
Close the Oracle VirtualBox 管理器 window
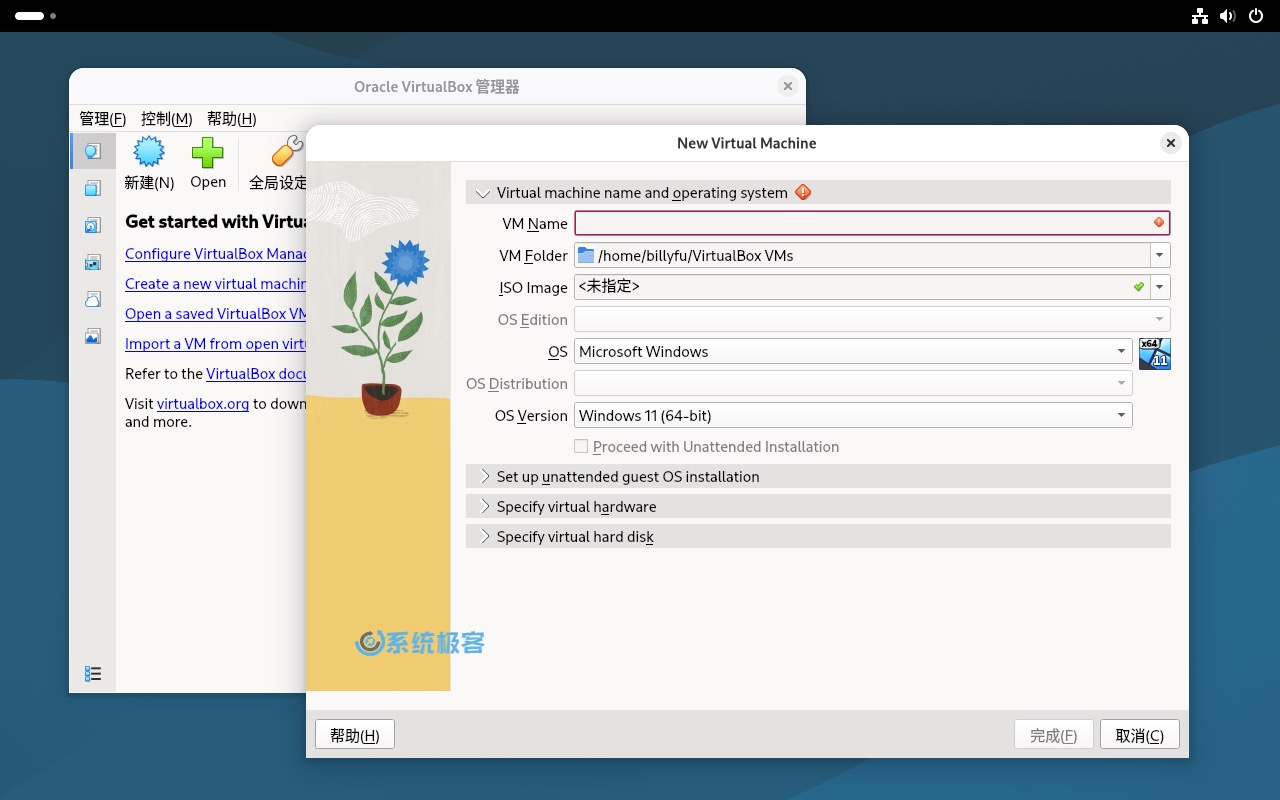(788, 86)
